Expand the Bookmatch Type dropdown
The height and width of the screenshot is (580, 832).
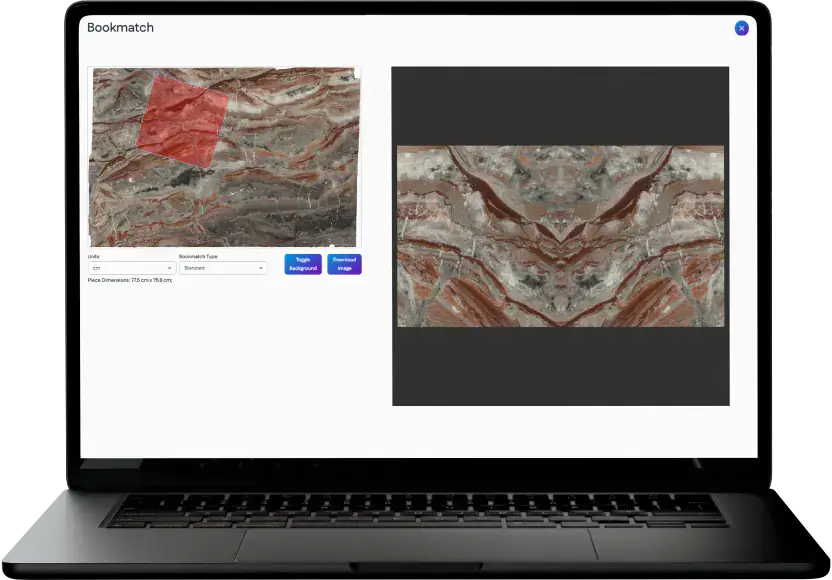coord(223,268)
